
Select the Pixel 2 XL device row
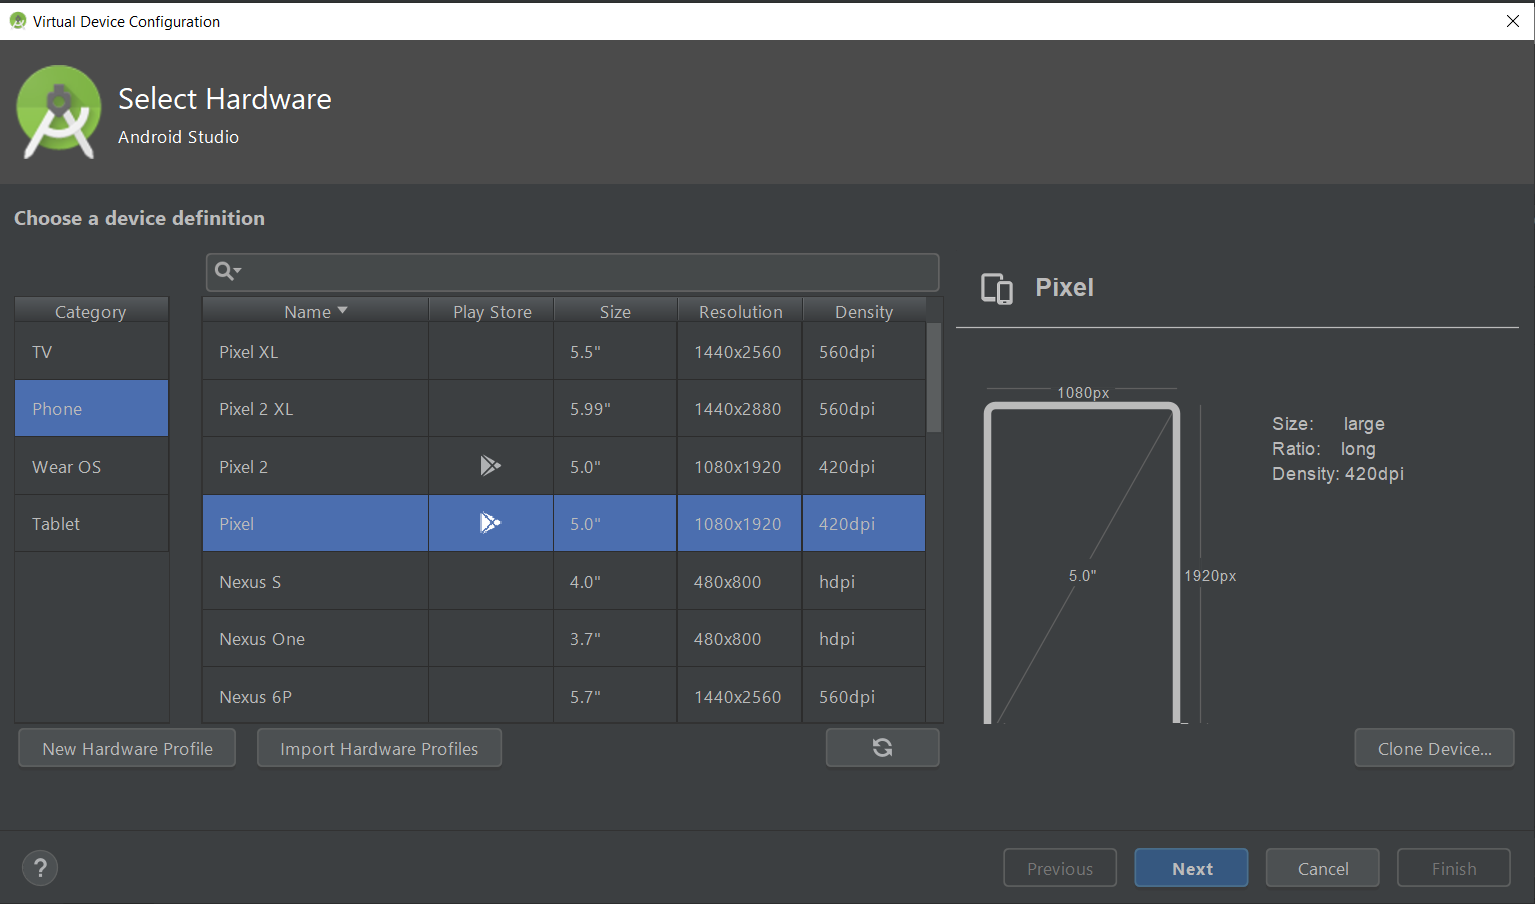tap(564, 409)
